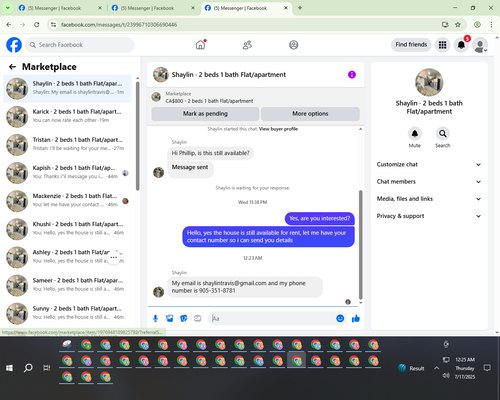Click the large listing thumbnail in info panel
Viewport: 500px width, 400px height.
click(x=429, y=82)
